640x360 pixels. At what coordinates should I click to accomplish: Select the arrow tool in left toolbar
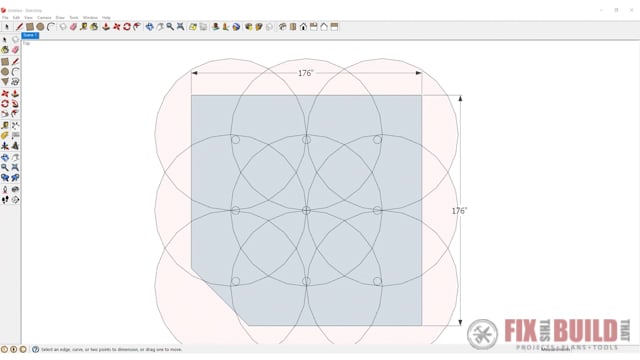(x=5, y=40)
